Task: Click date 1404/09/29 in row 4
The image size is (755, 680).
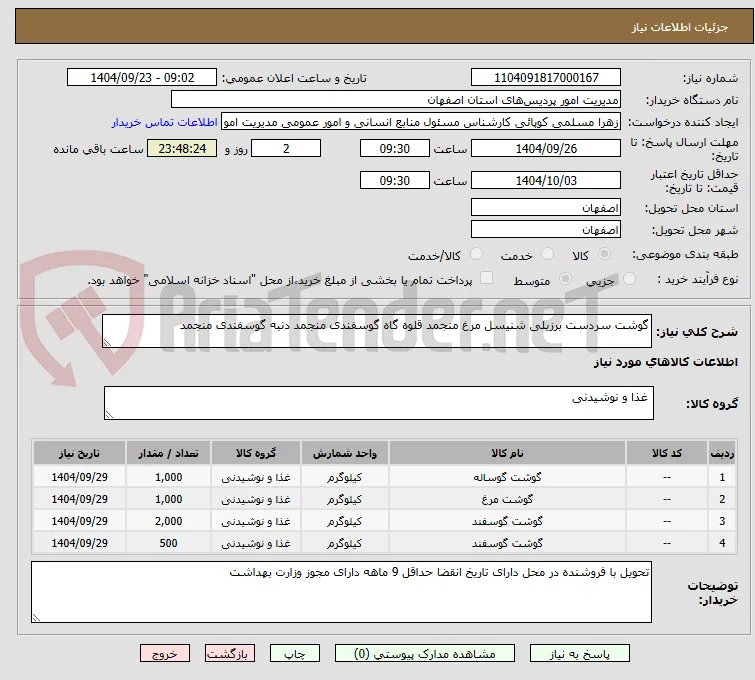Action: [x=79, y=543]
